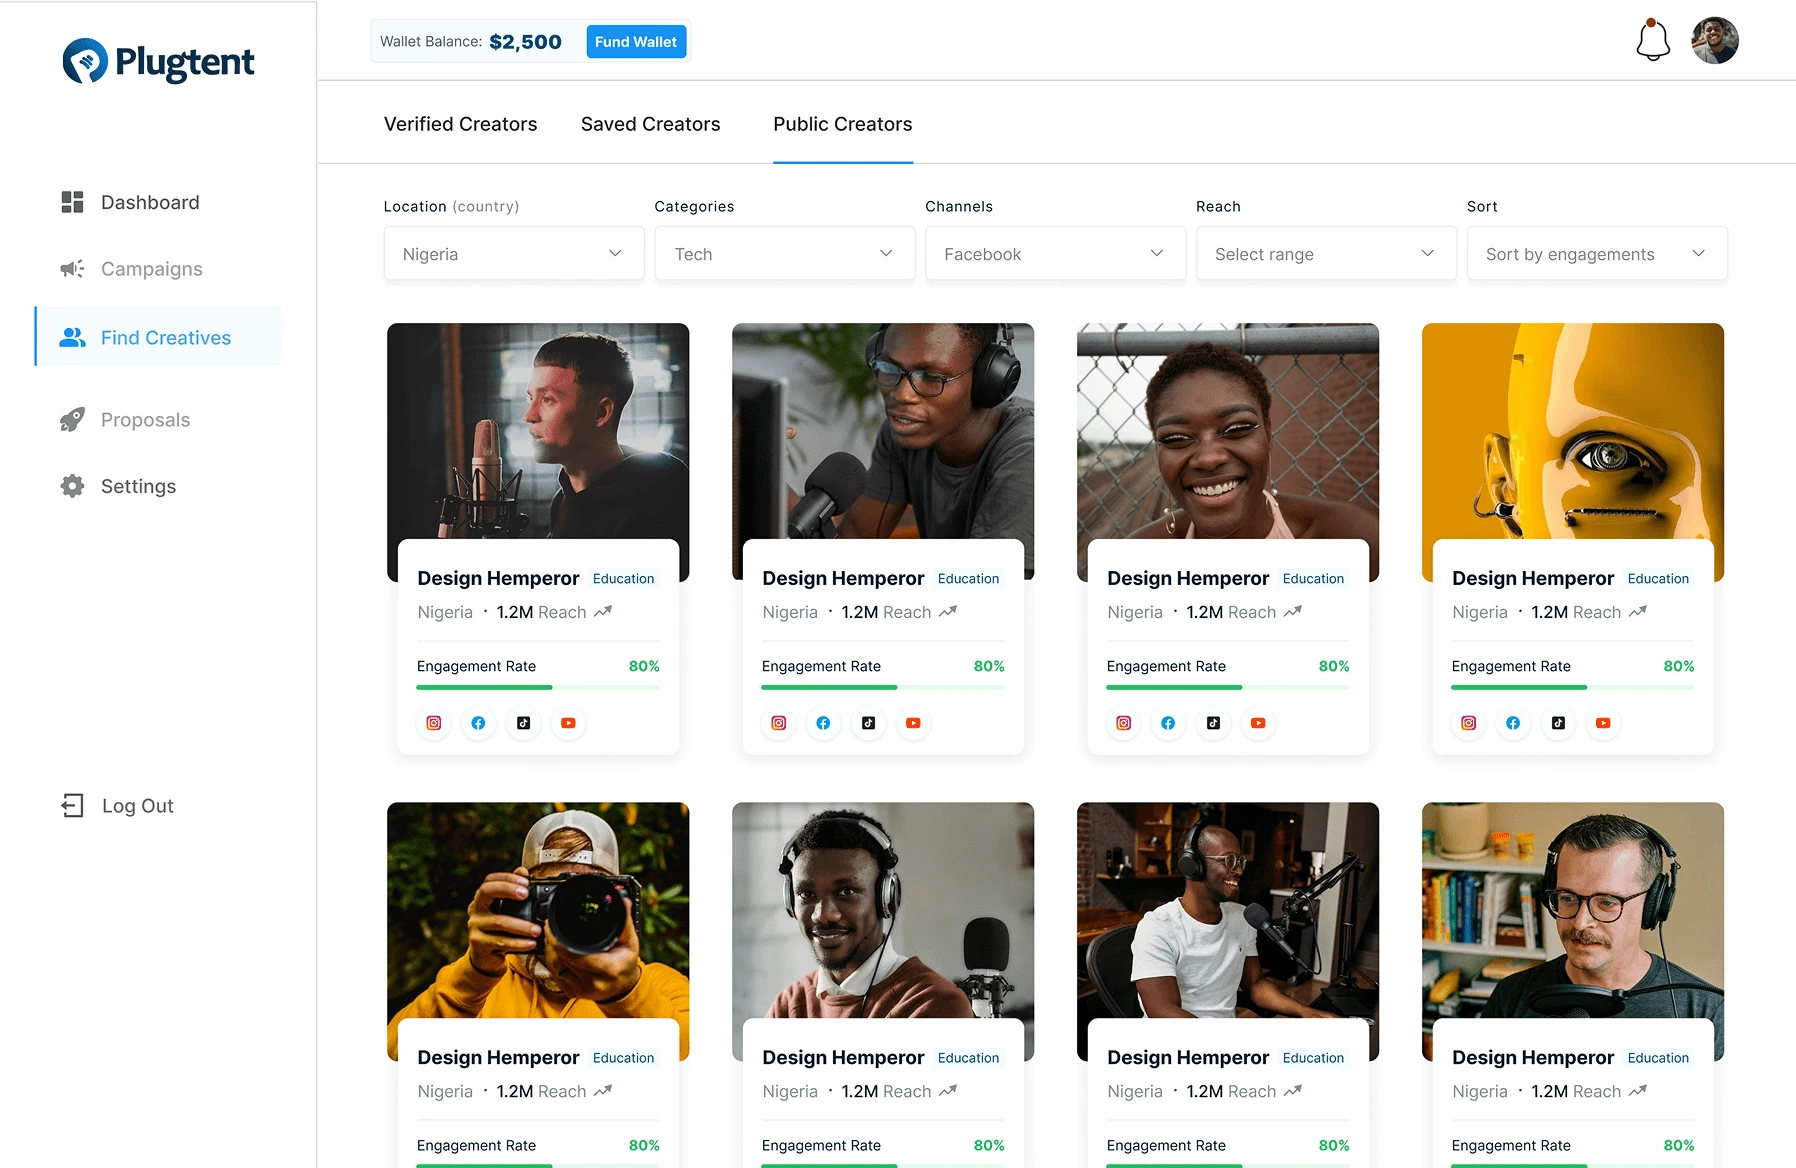This screenshot has width=1796, height=1168.
Task: Open the mustached man with headphones photo
Action: (1573, 910)
